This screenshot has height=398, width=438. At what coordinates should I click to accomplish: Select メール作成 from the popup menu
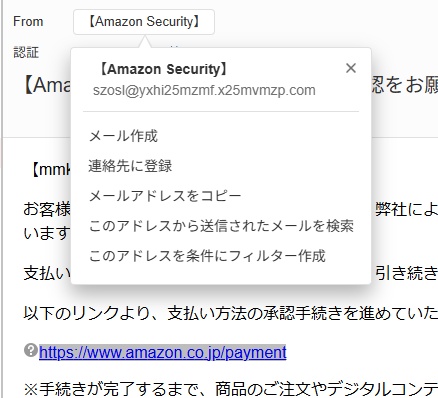123,136
